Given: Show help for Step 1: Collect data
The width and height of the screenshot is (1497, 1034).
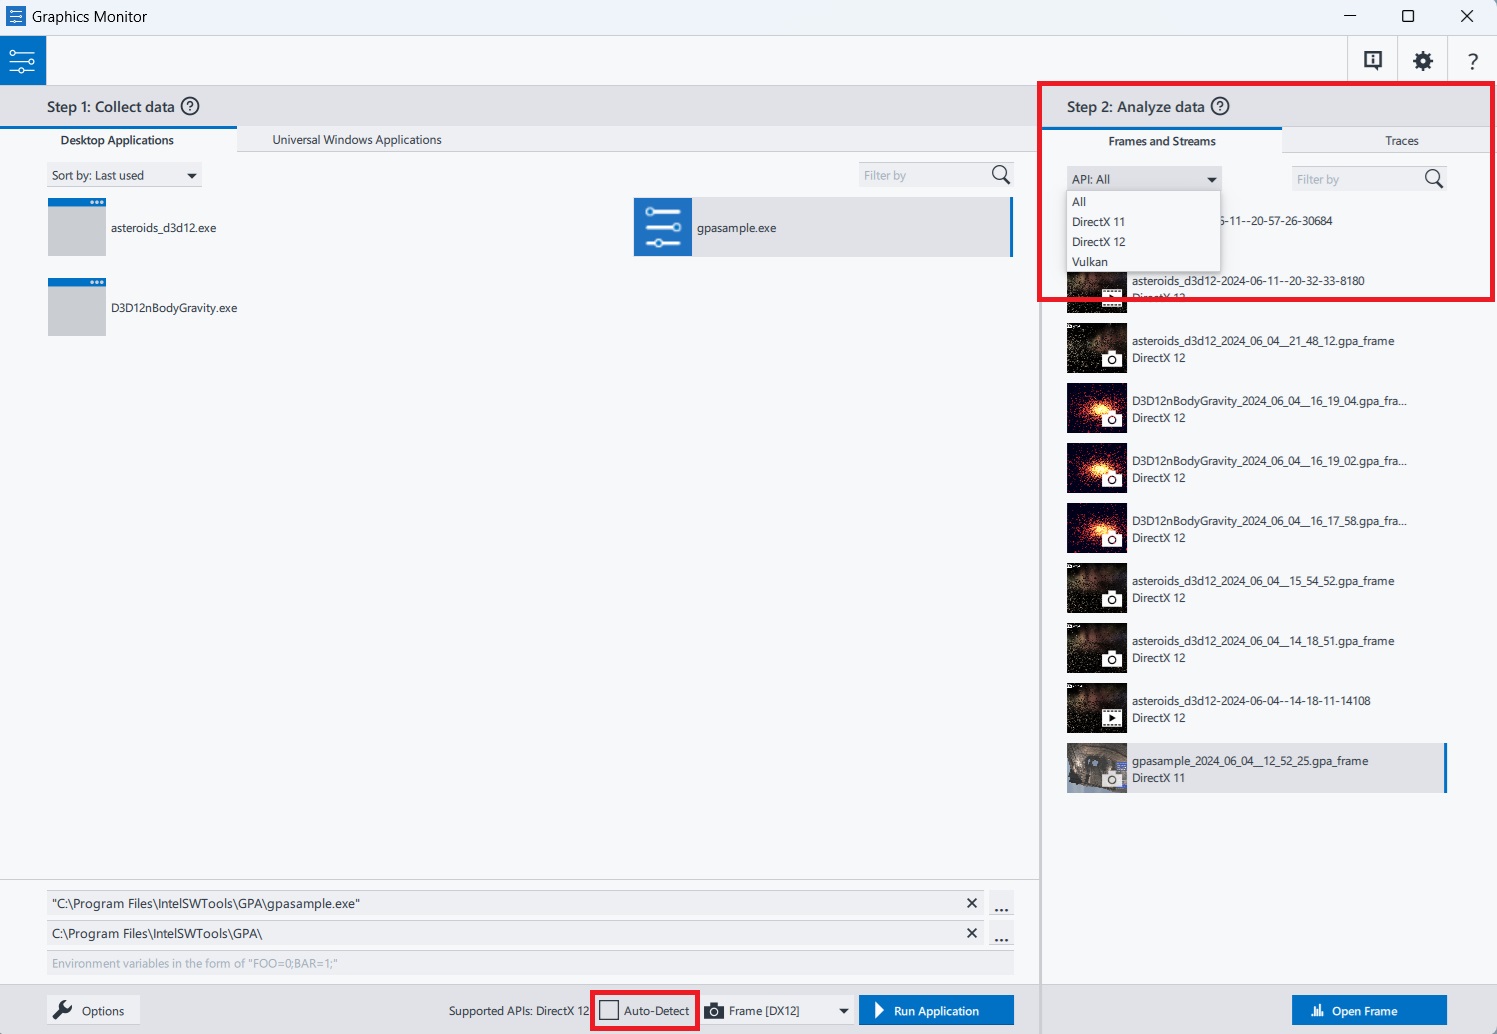Looking at the screenshot, I should [190, 106].
